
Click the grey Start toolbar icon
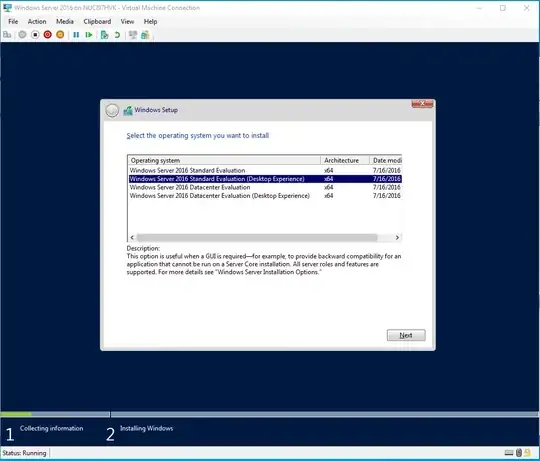point(22,35)
